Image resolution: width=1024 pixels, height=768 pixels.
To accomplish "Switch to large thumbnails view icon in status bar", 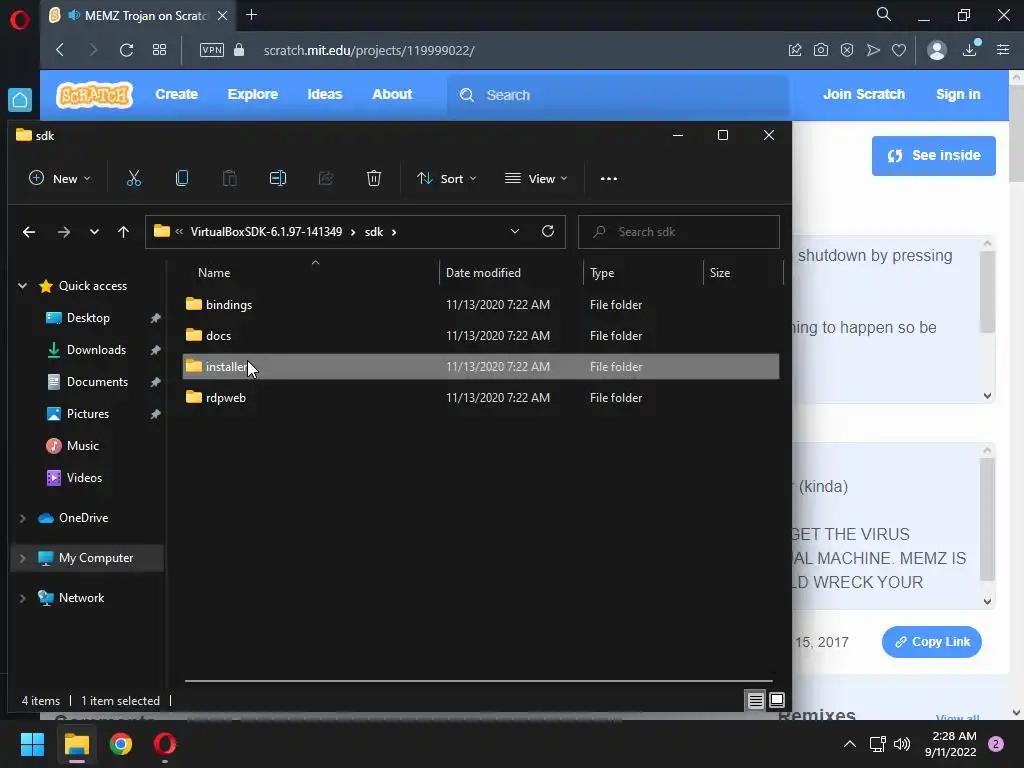I will (776, 701).
